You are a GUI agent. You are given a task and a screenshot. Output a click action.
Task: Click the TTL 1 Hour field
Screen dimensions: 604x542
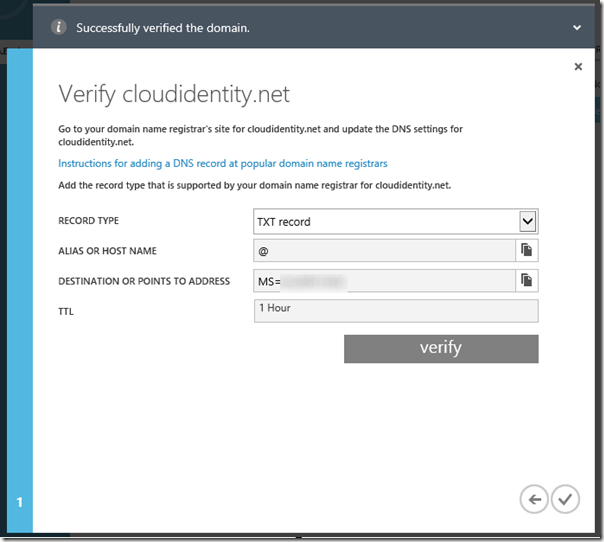[396, 310]
